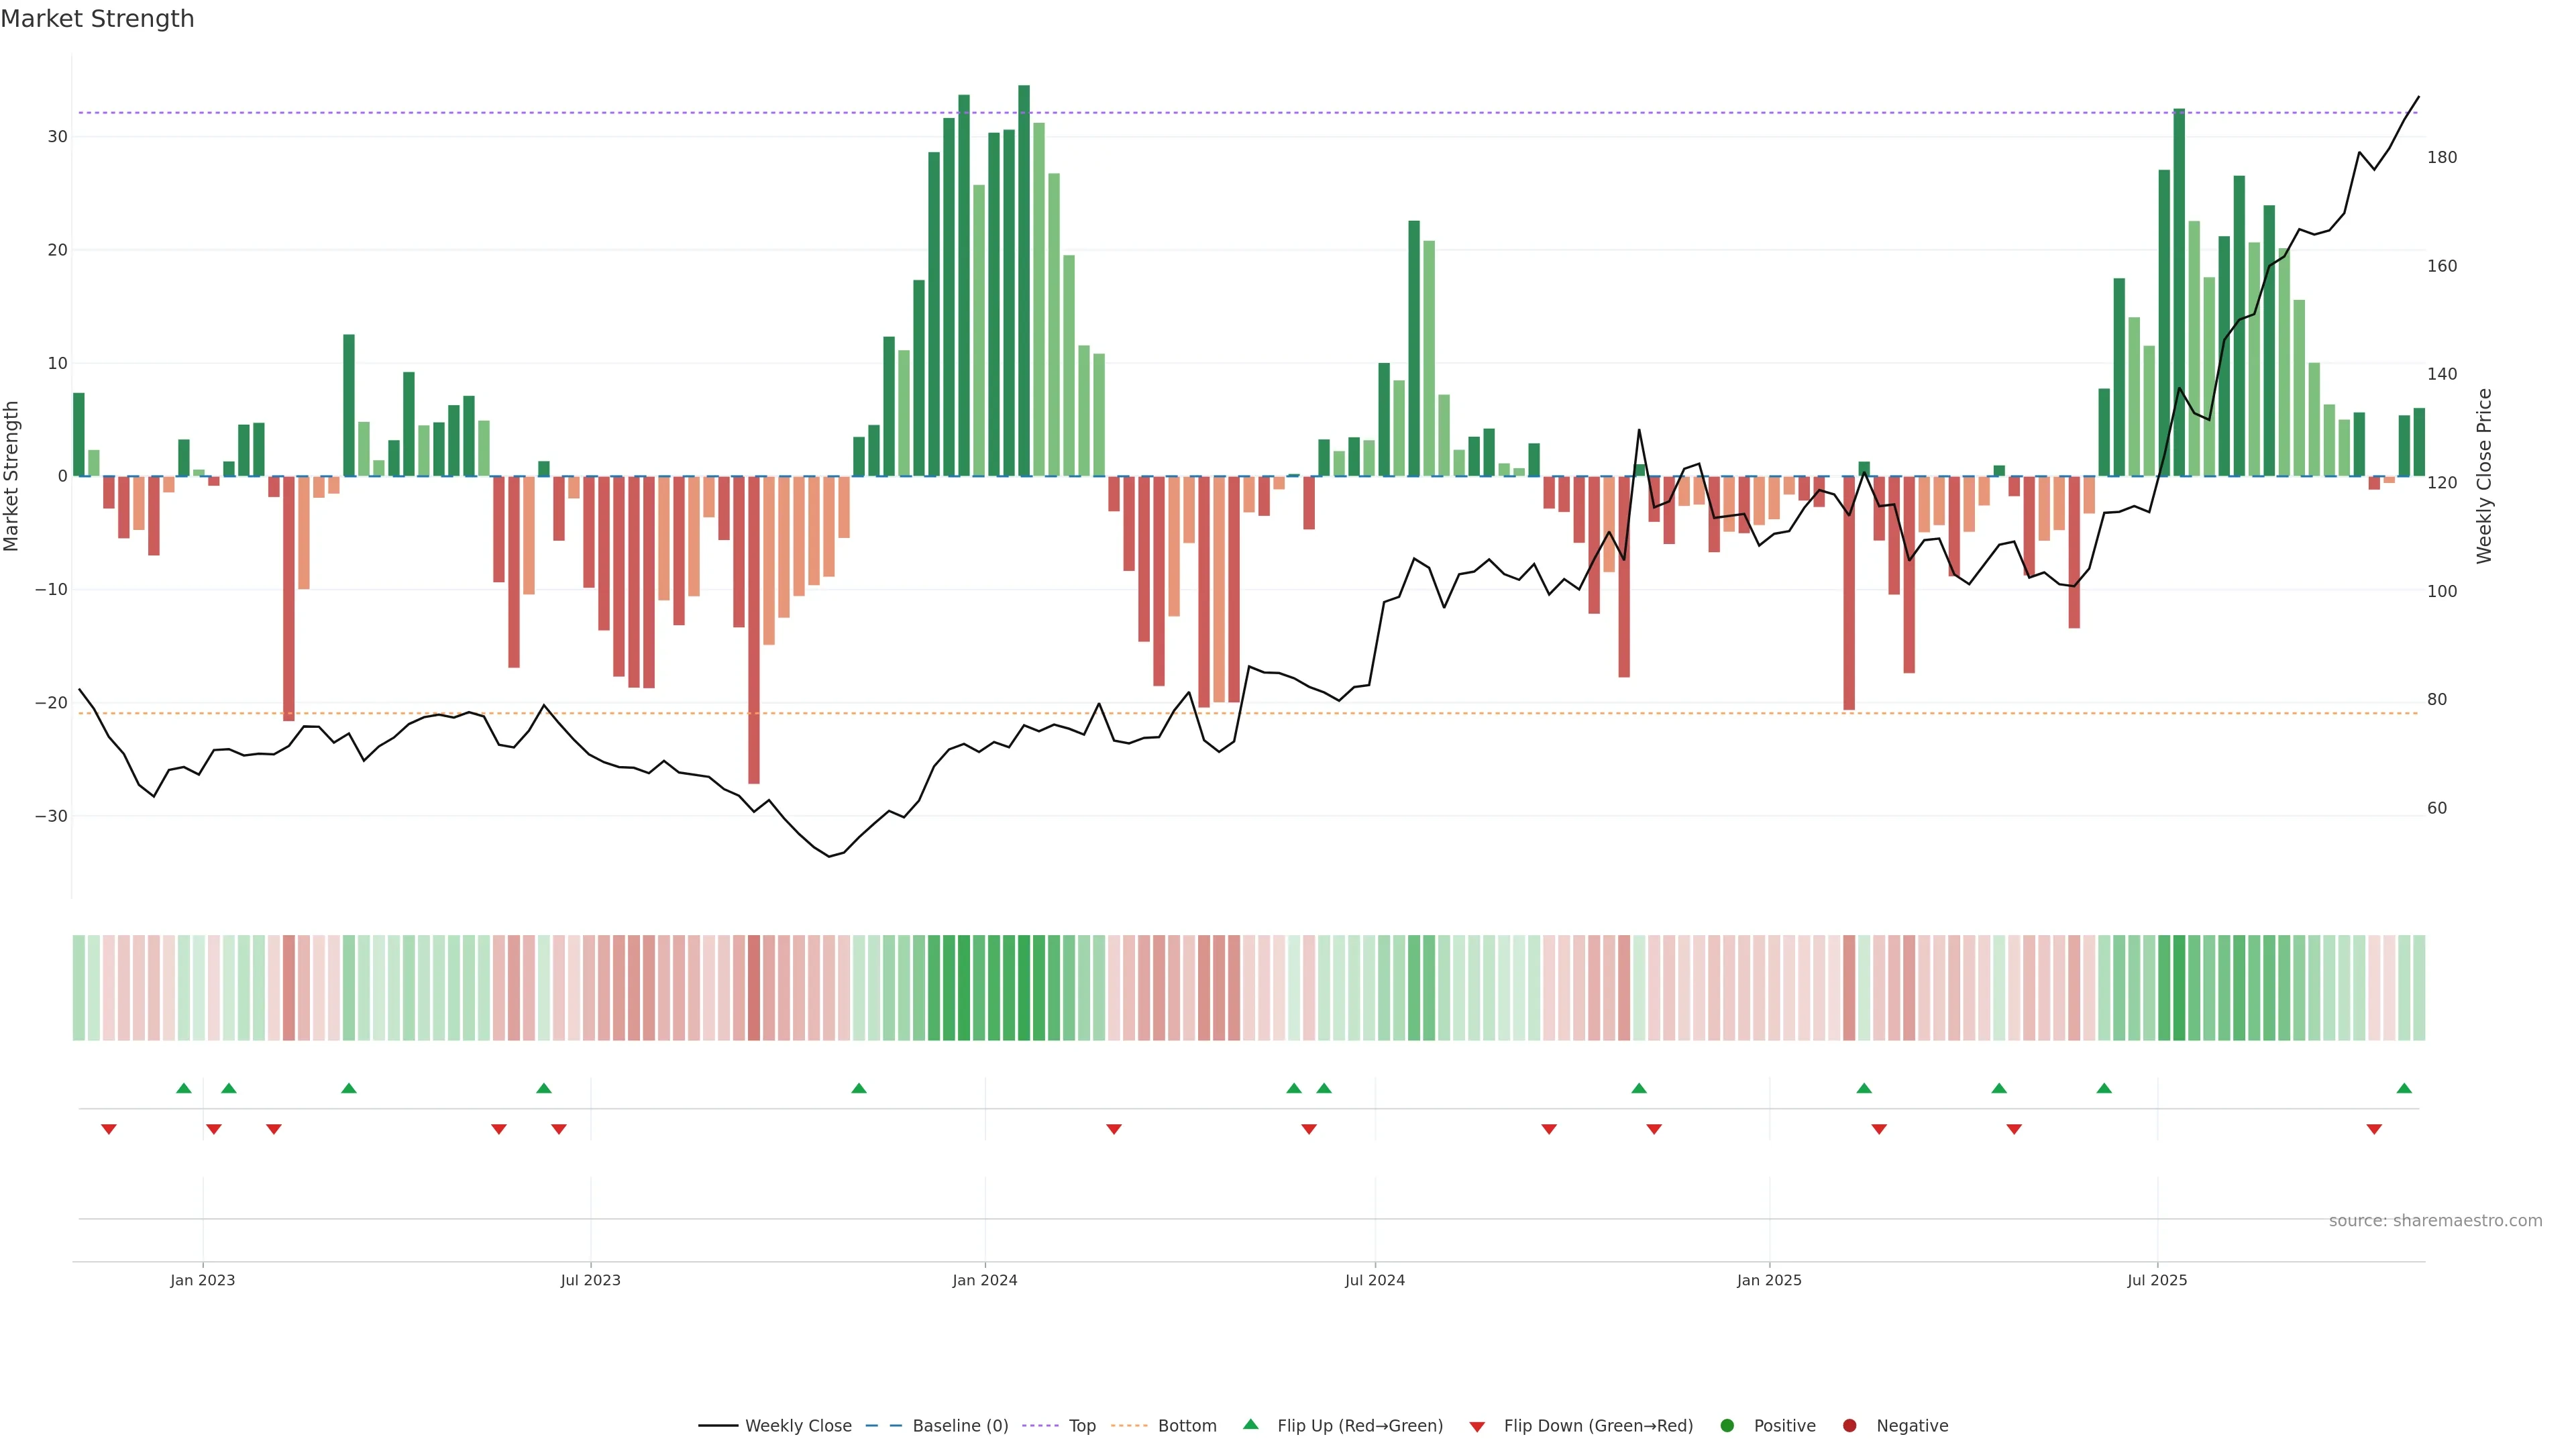Toggle the Top dotted line legend item
Viewport: 2576px width, 1449px height.
click(1081, 1426)
